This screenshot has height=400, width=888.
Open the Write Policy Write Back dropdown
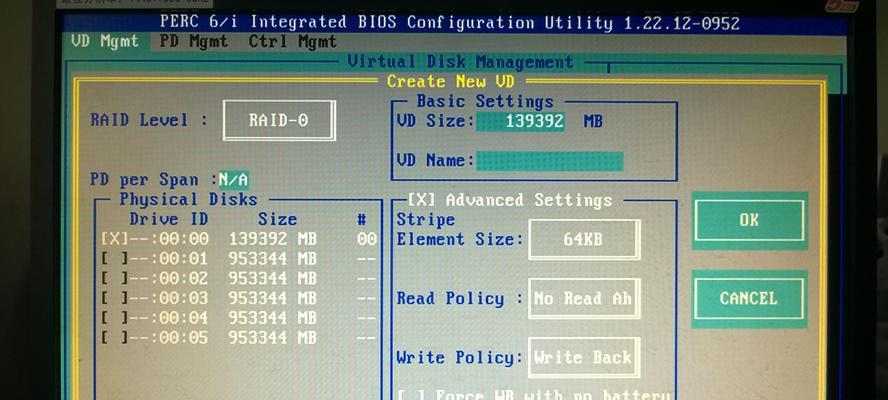pyautogui.click(x=584, y=358)
